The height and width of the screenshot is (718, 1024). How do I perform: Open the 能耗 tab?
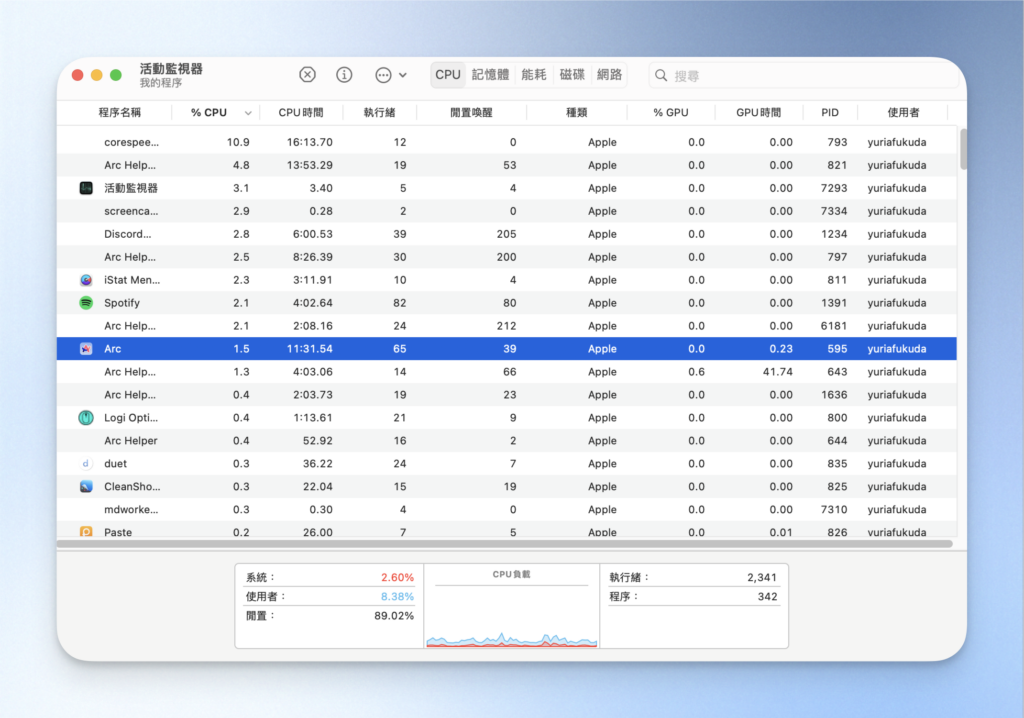[534, 74]
